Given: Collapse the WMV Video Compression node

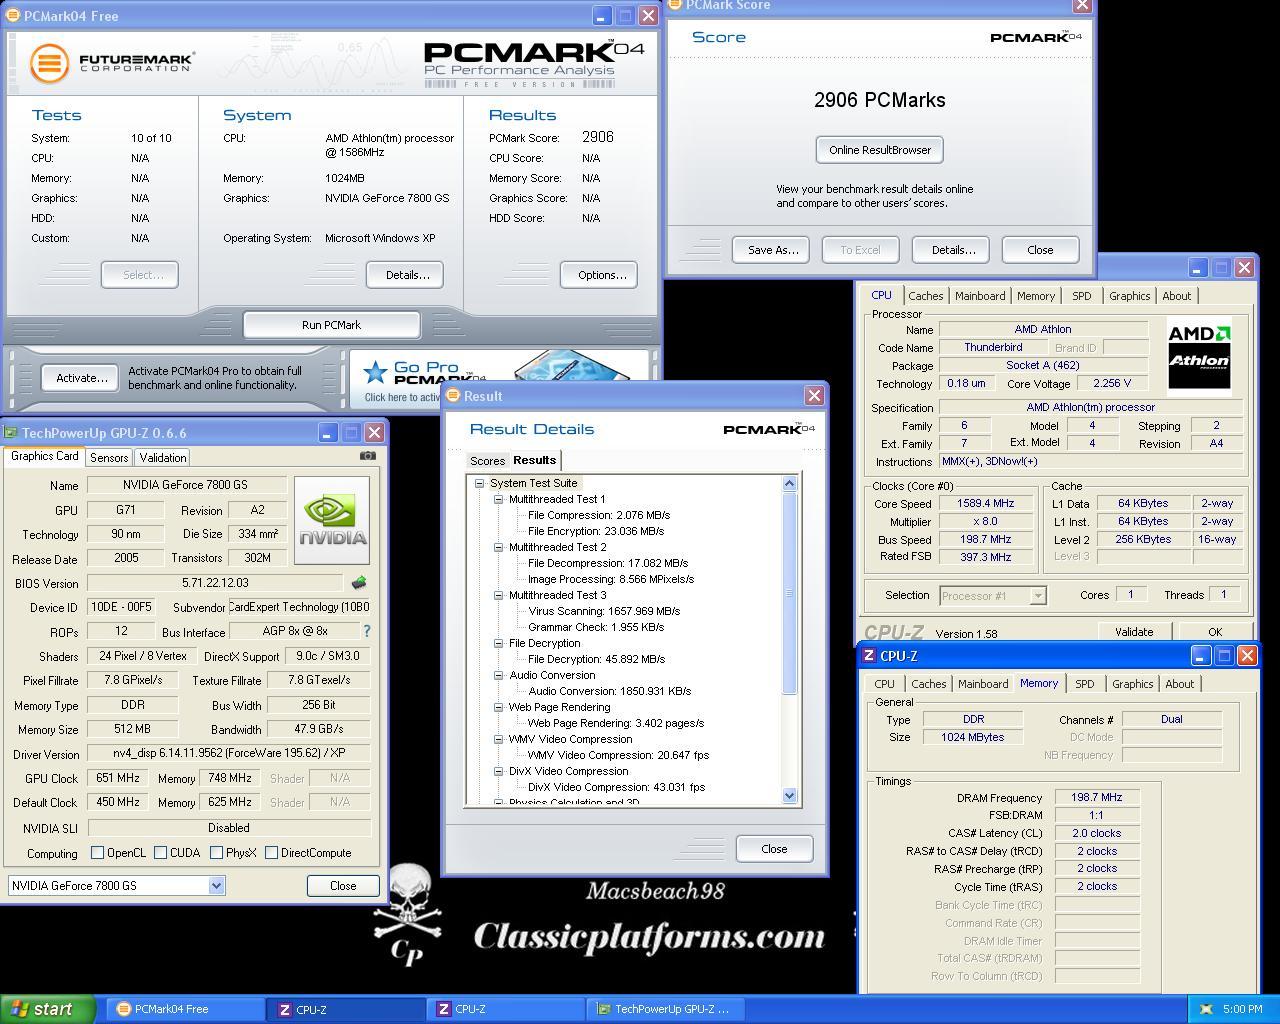Looking at the screenshot, I should (x=498, y=739).
